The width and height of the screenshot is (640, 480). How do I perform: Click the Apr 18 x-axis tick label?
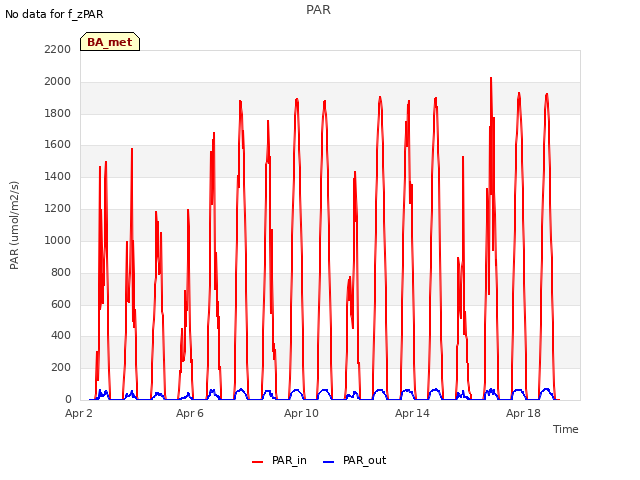coord(523,413)
